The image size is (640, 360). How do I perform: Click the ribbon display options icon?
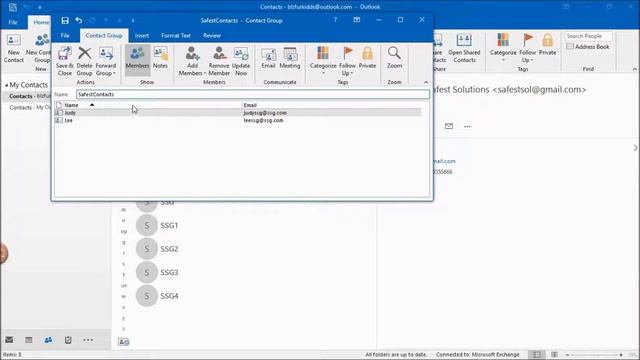click(357, 20)
